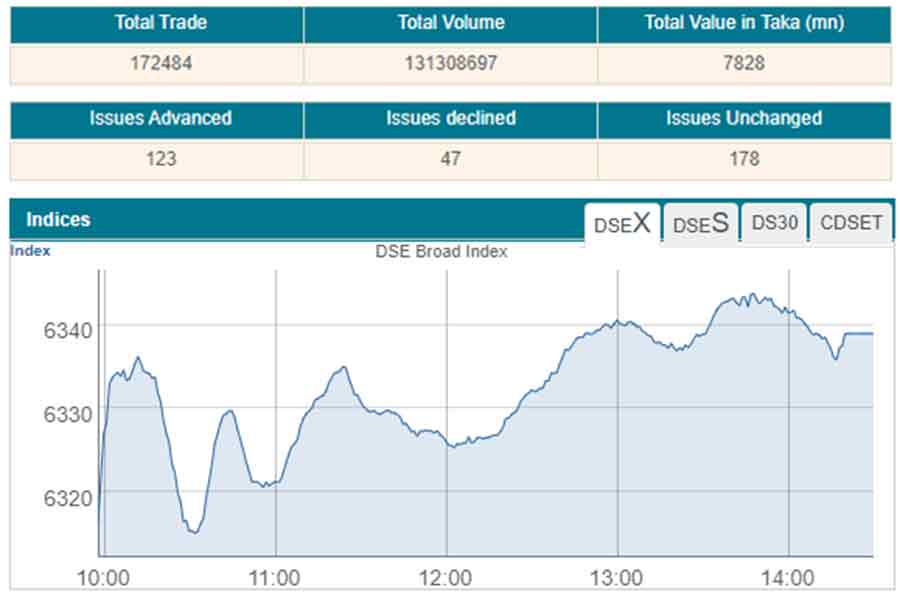Click the Total Value in Taka header

(x=744, y=23)
